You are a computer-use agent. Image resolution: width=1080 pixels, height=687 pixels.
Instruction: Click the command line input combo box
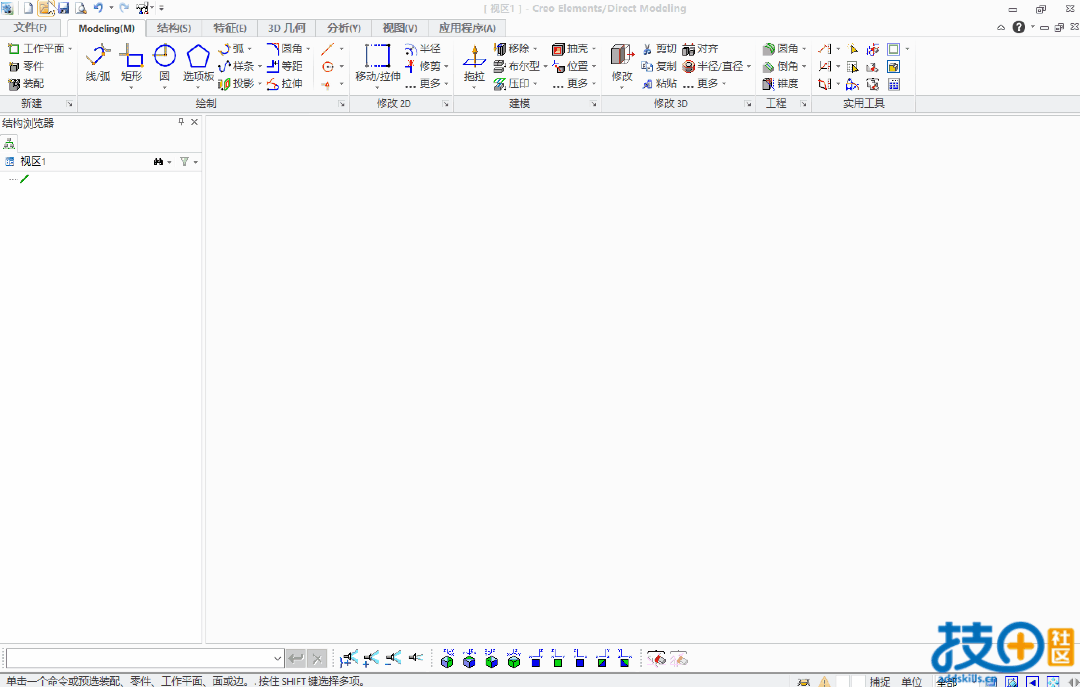coord(145,658)
